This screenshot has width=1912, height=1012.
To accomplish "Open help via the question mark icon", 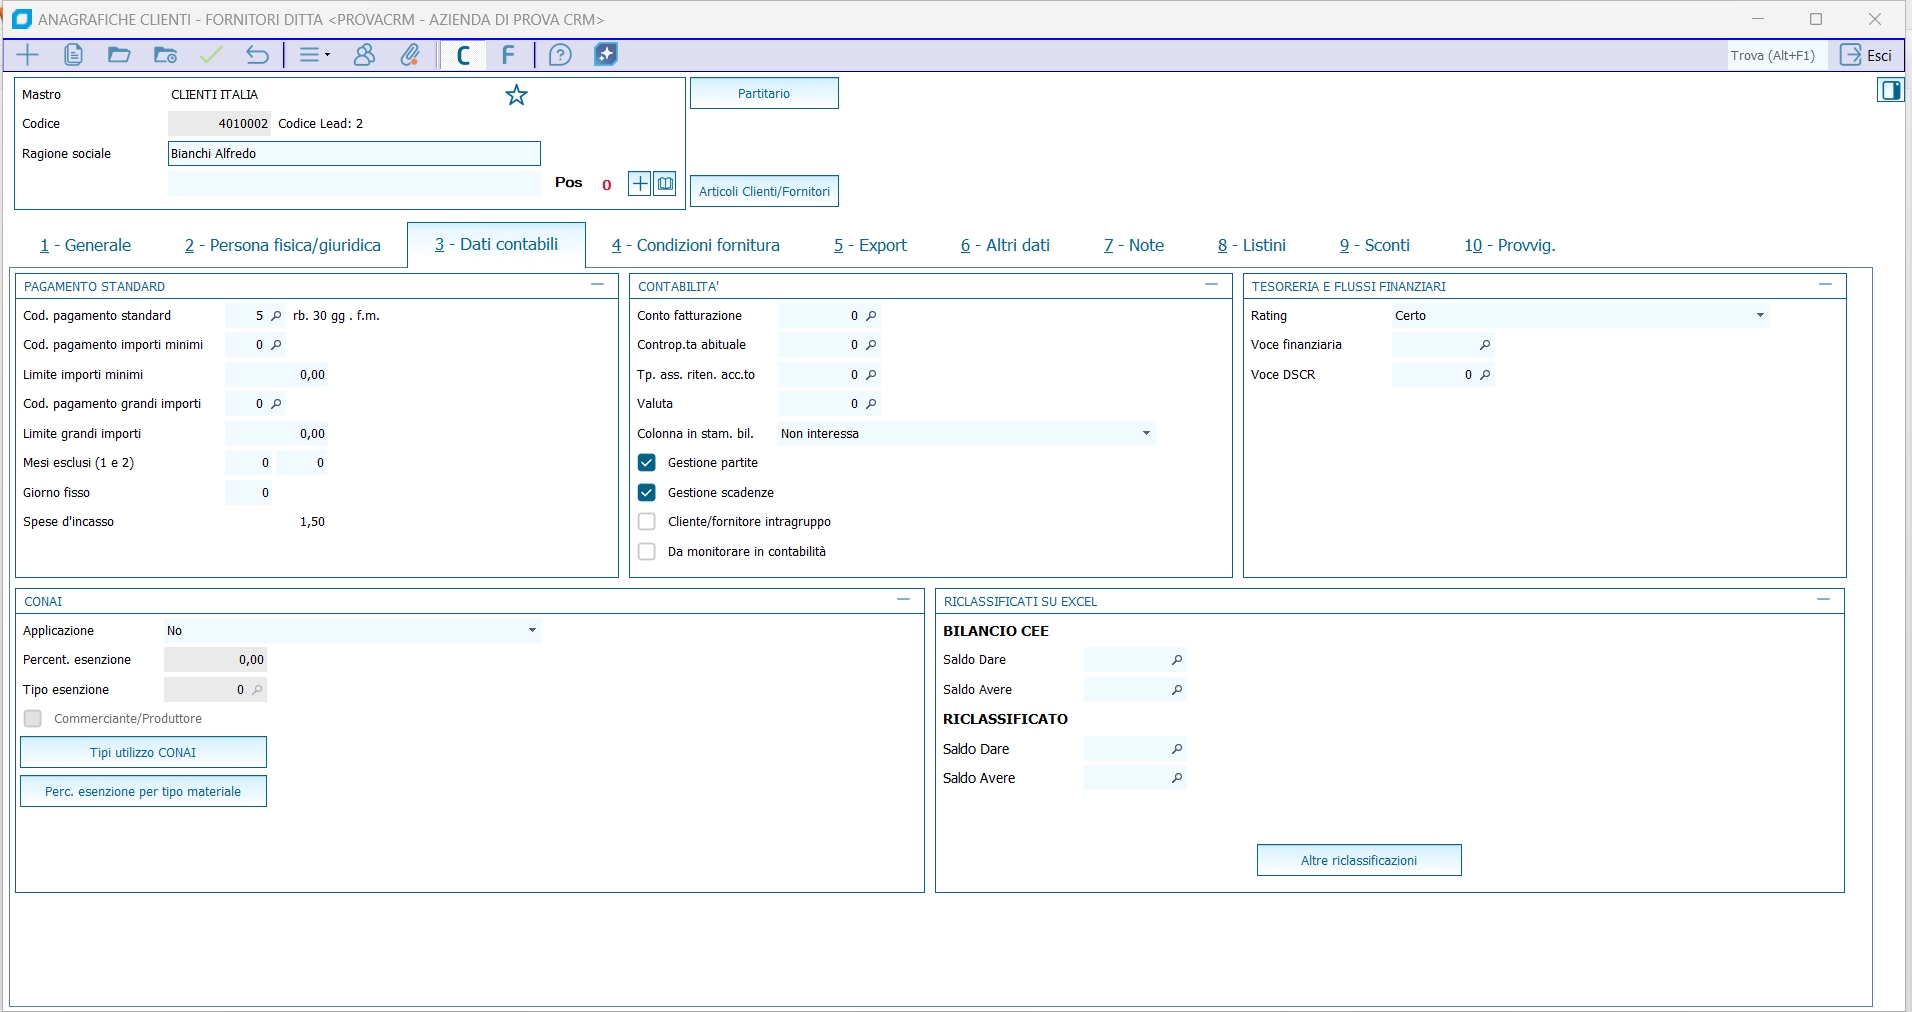I will point(560,55).
